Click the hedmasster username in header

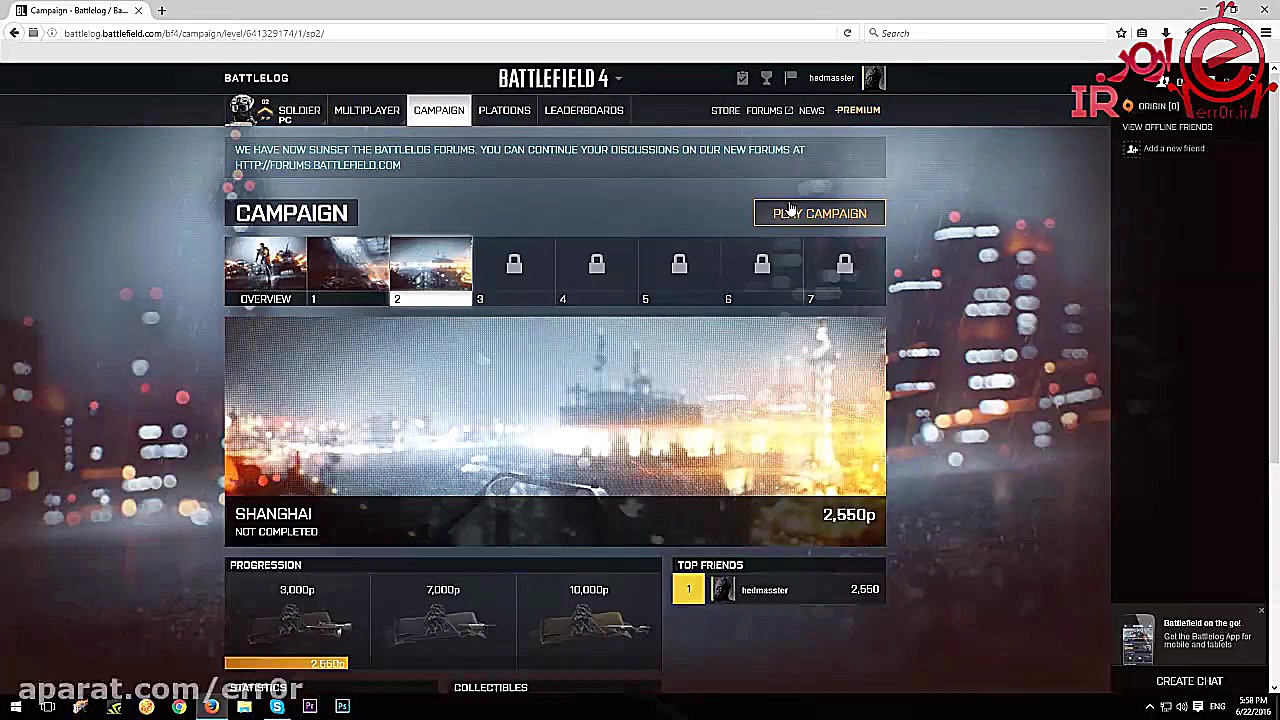(x=832, y=78)
